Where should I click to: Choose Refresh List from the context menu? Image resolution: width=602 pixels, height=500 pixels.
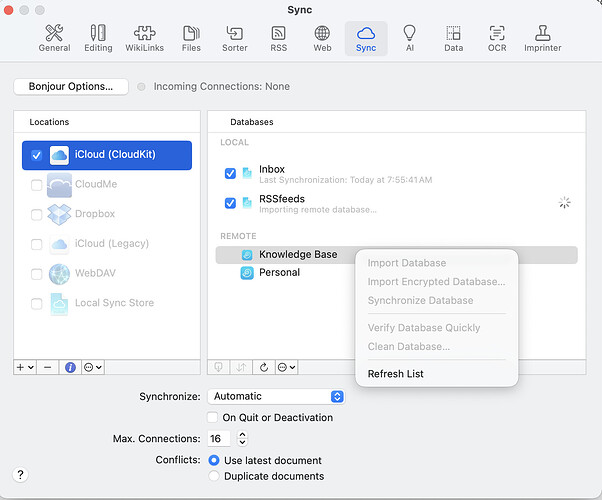tap(395, 374)
